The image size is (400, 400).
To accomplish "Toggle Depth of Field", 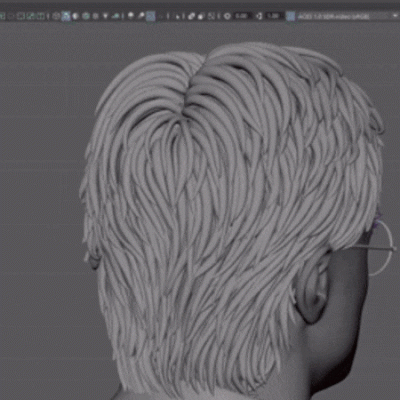I will coord(161,16).
